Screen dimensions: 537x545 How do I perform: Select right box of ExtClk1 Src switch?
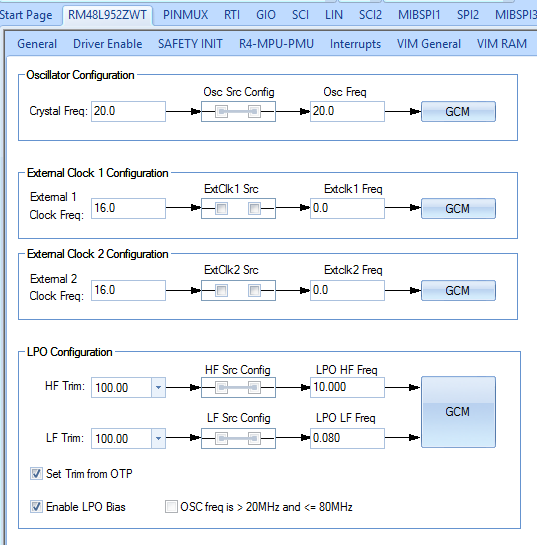pos(254,209)
